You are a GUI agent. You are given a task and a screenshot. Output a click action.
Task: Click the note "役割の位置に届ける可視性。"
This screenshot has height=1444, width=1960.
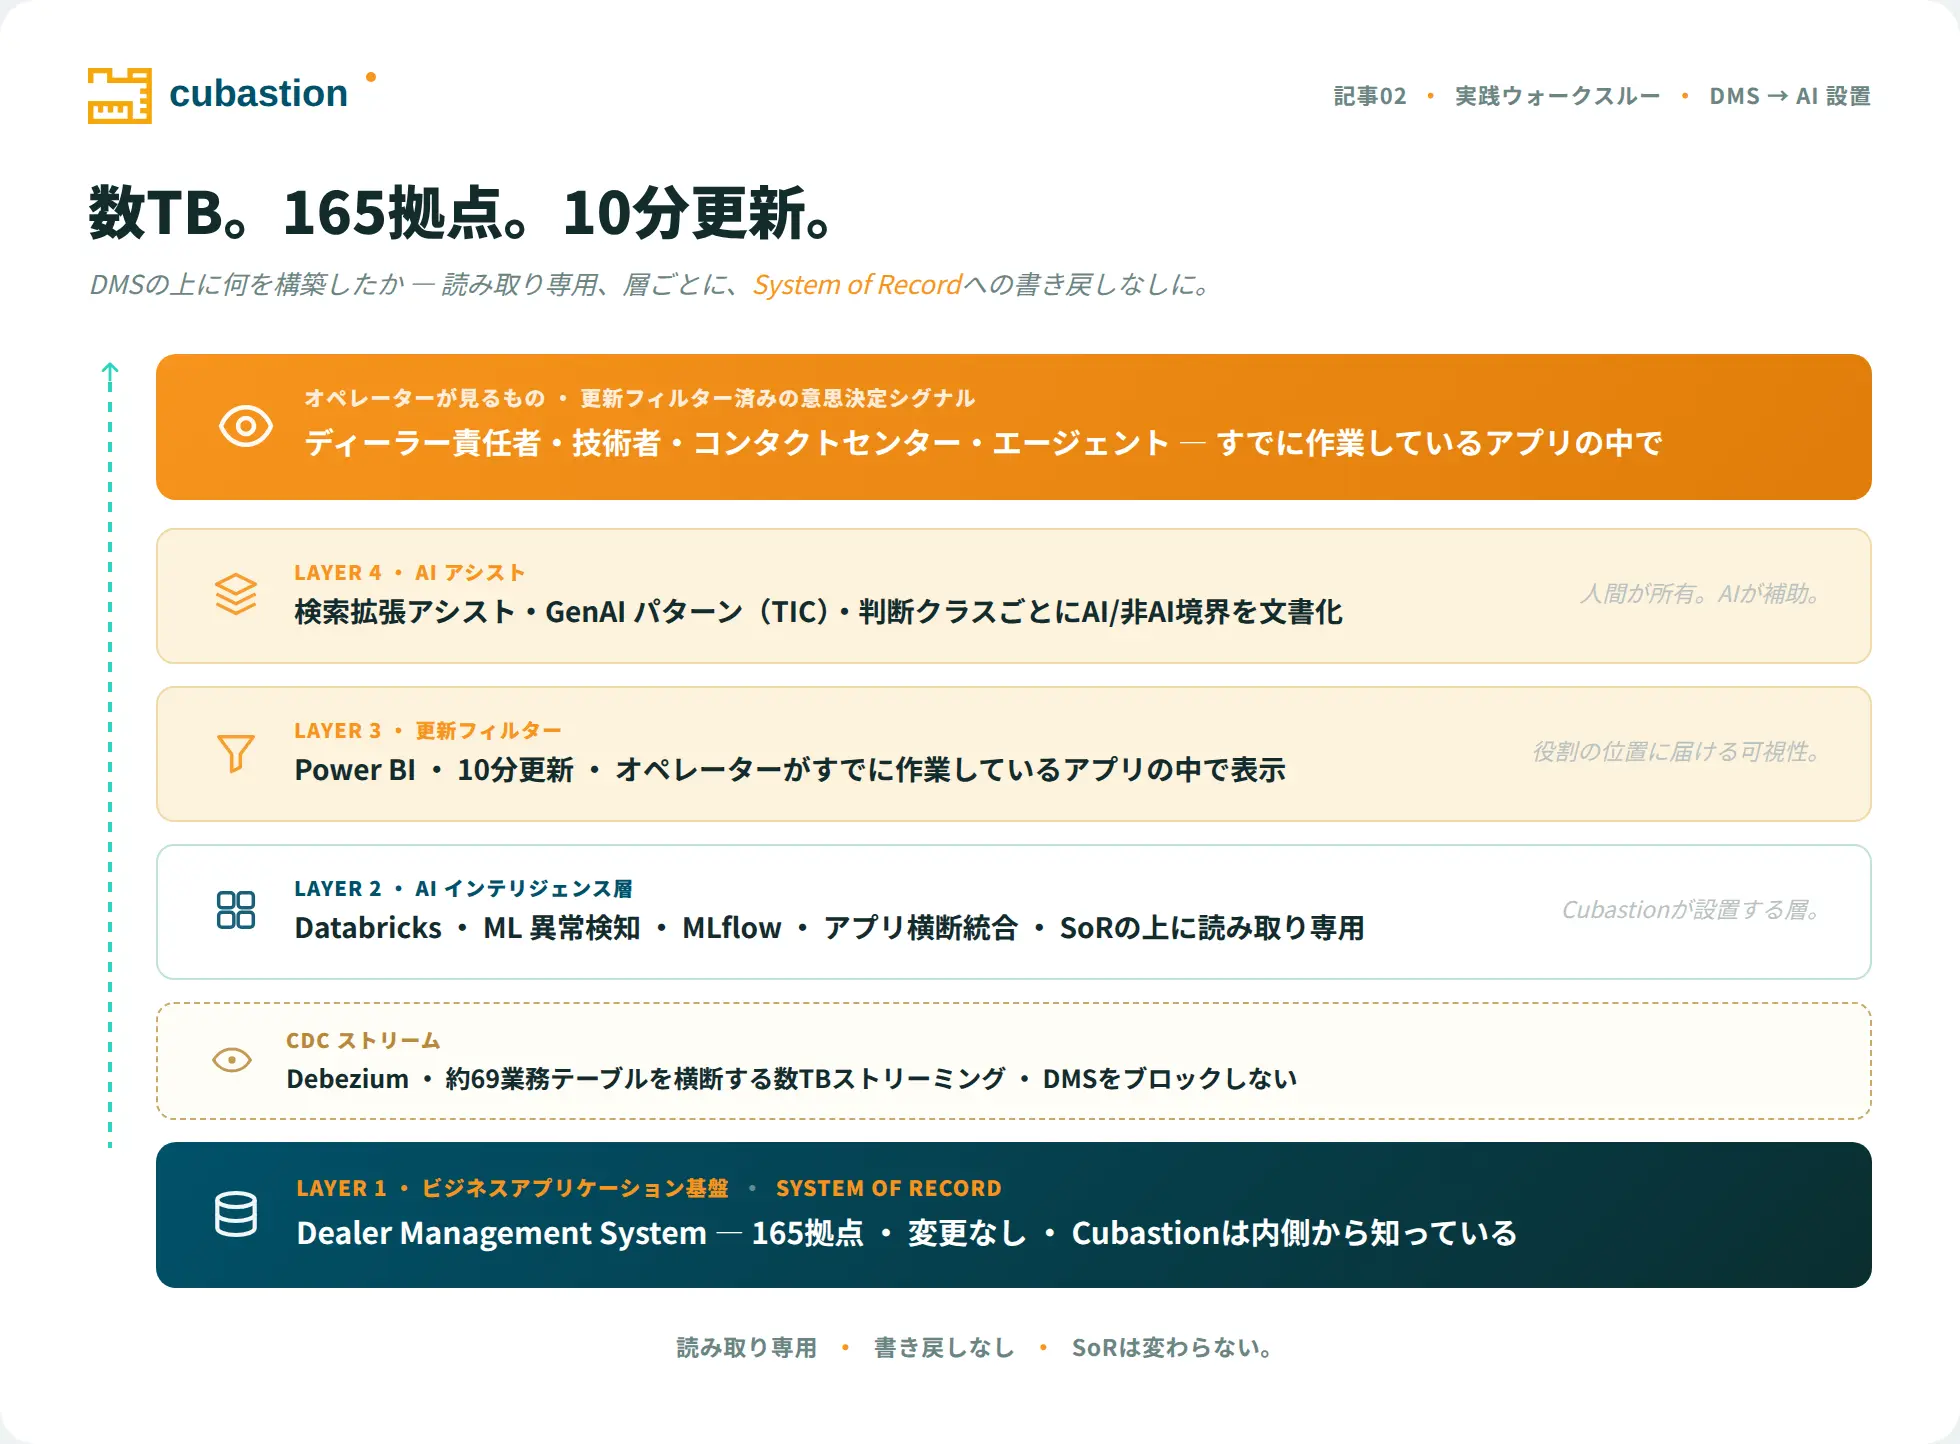click(x=1676, y=752)
